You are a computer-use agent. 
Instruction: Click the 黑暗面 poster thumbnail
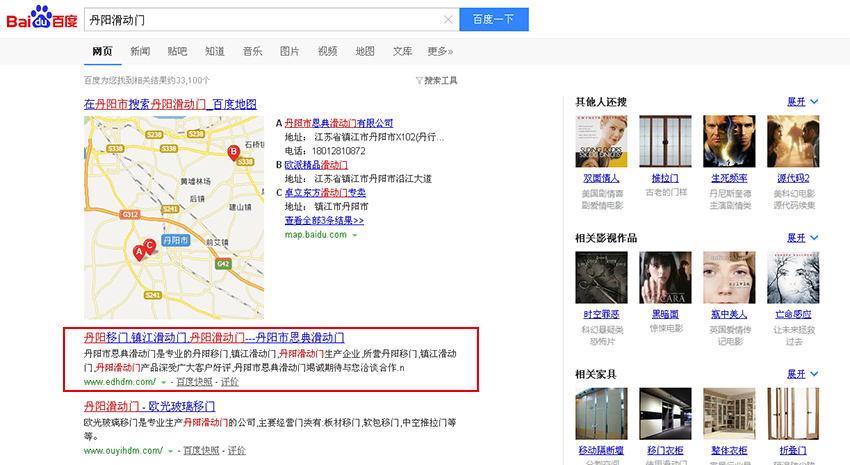(665, 277)
